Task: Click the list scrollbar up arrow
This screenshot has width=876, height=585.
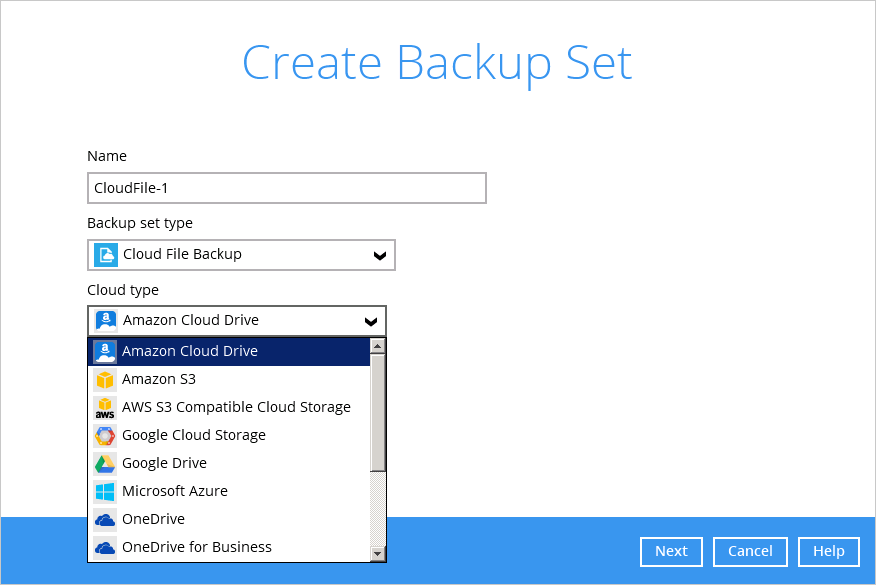Action: click(378, 346)
